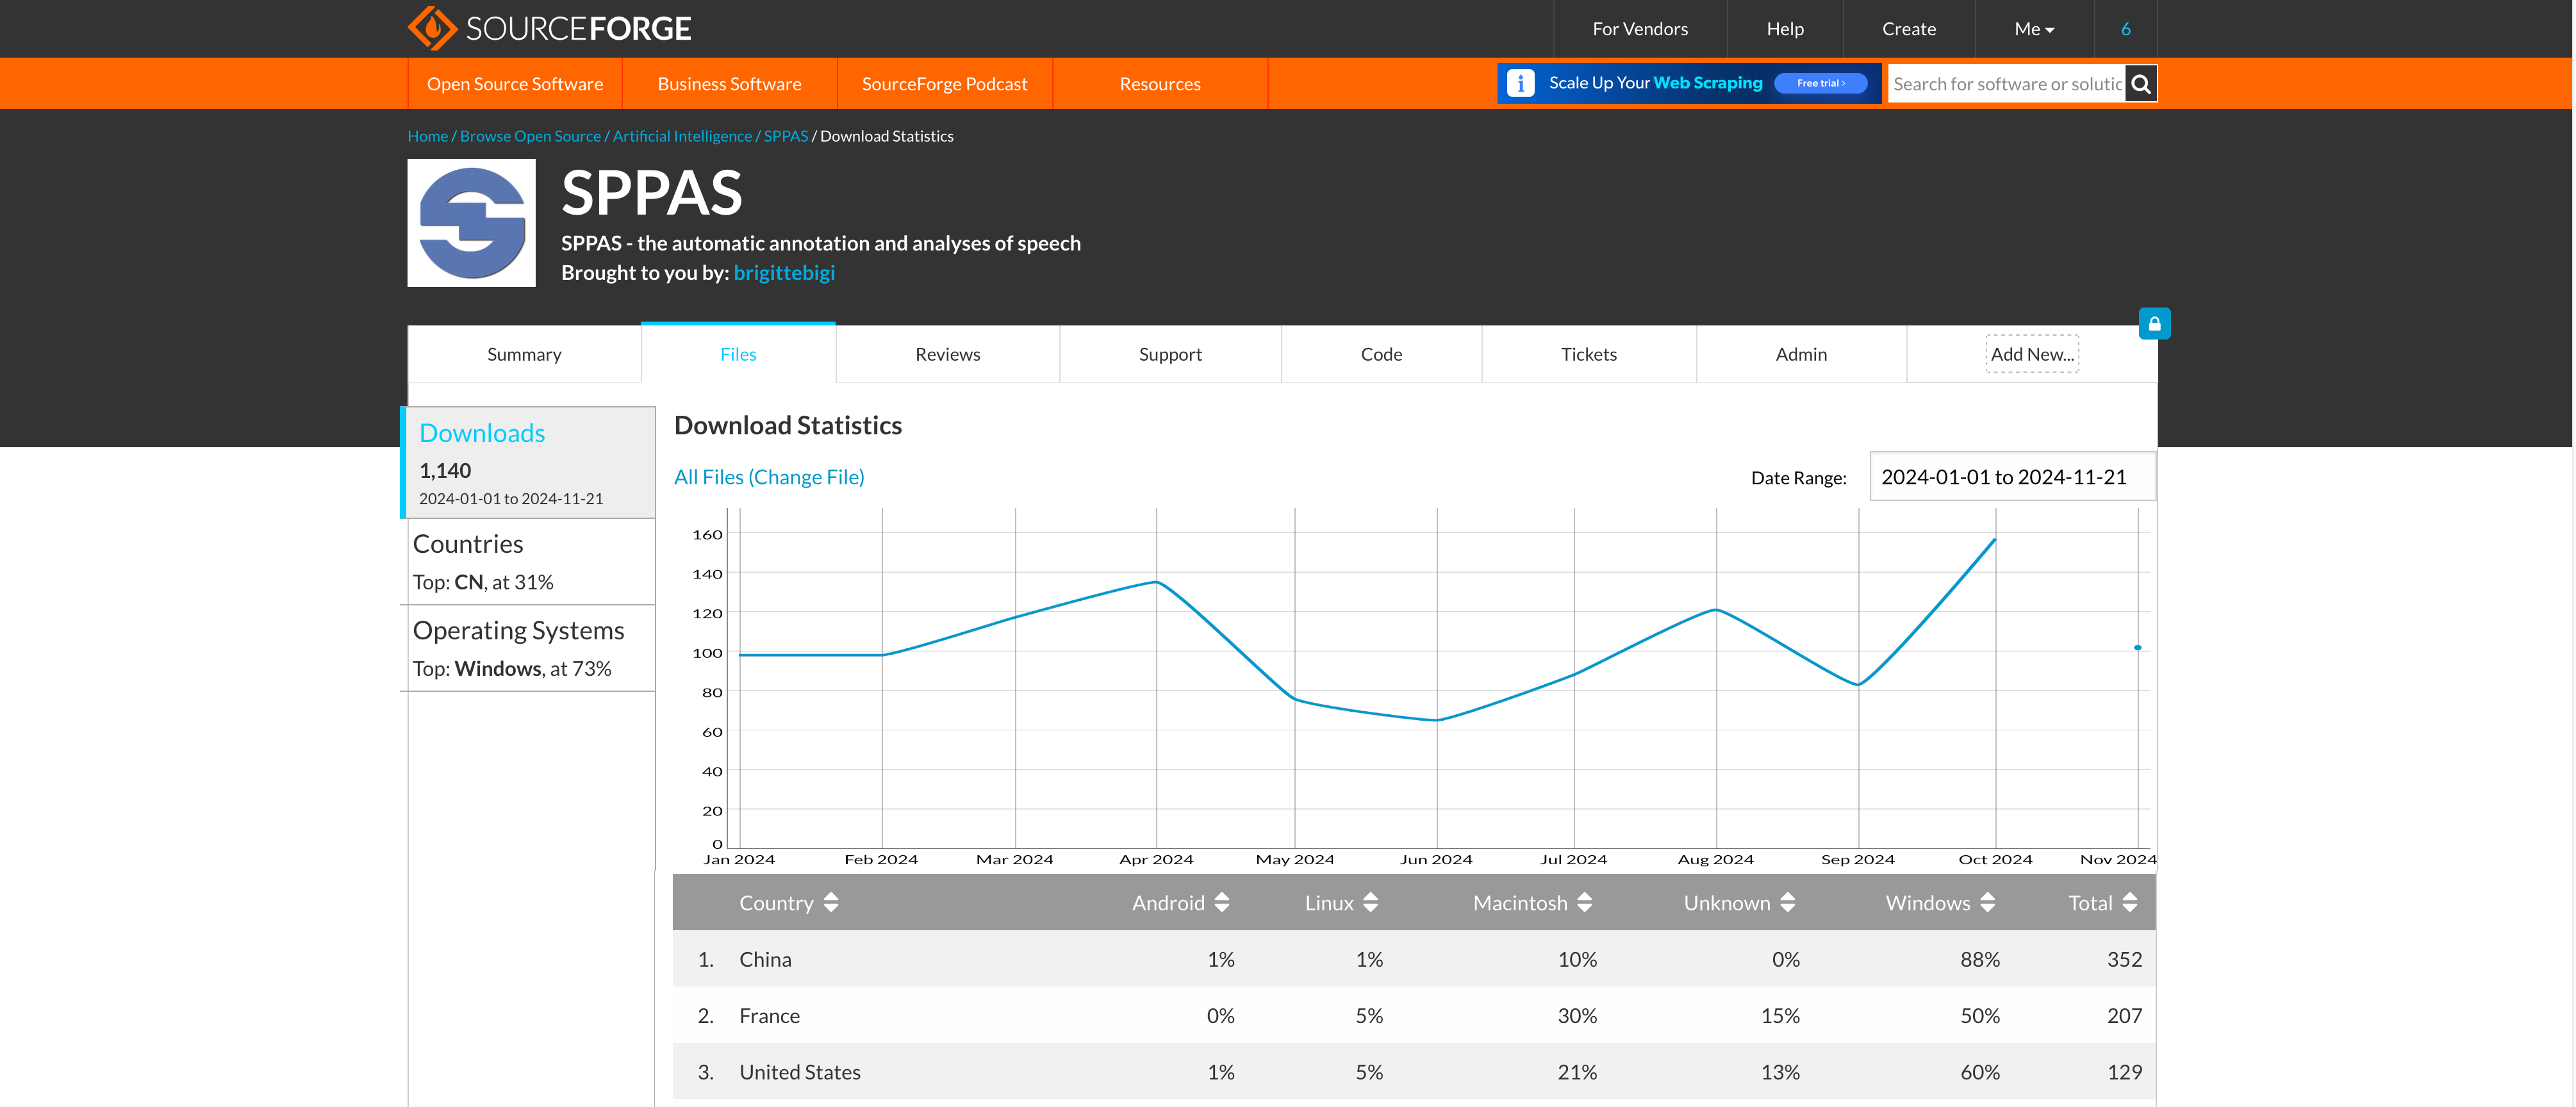
Task: Go to Home breadcrumb
Action: pyautogui.click(x=428, y=136)
